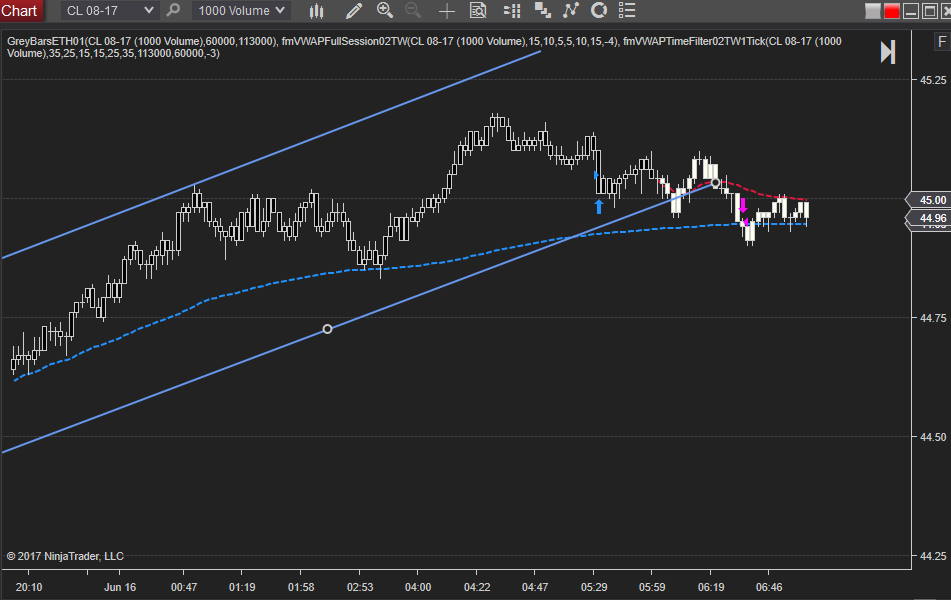Select the trendline anchor circle near 02:53
951x600 pixels.
pyautogui.click(x=328, y=329)
